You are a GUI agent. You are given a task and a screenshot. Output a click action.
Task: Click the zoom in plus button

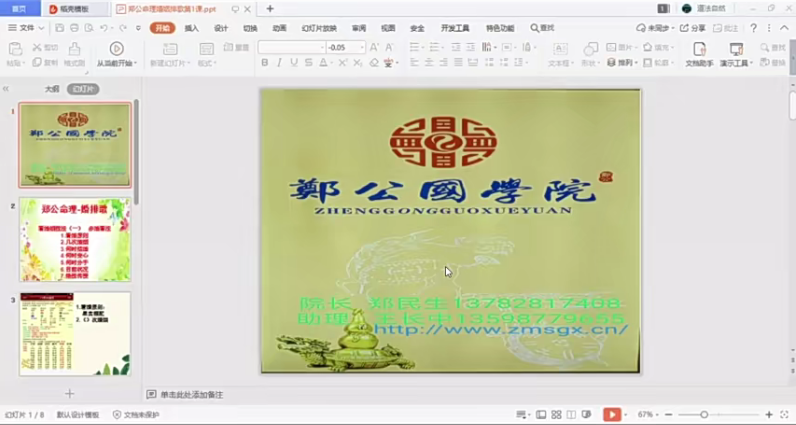tap(769, 415)
